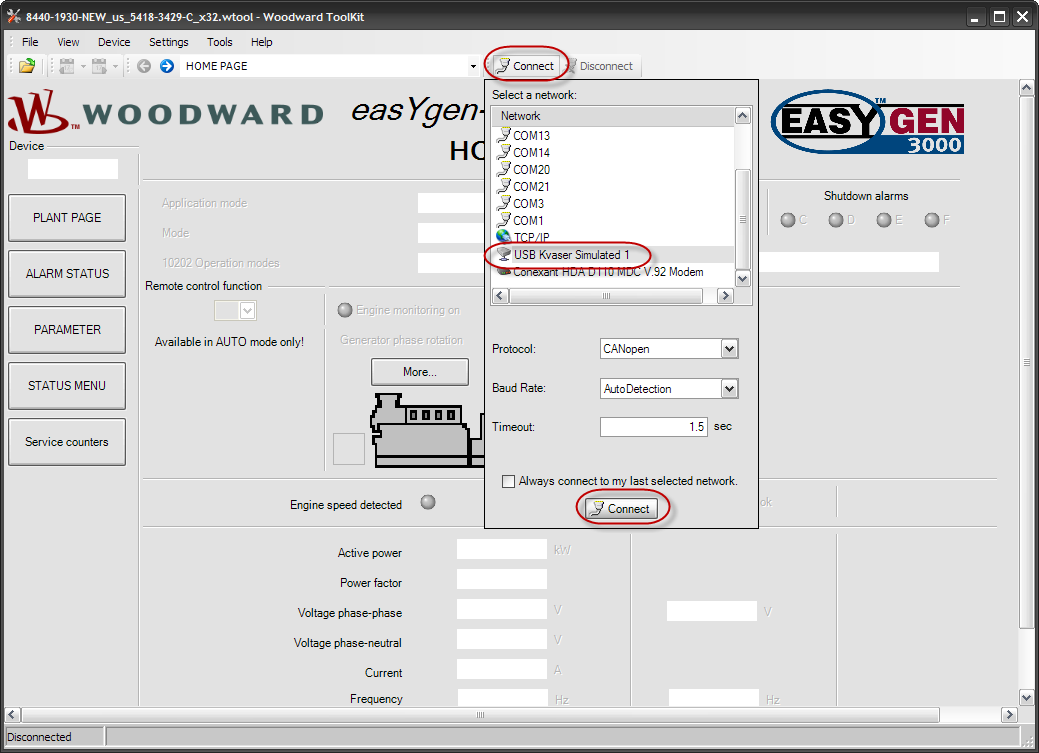This screenshot has width=1039, height=753.
Task: Click the open folder toolbar icon
Action: 27,66
